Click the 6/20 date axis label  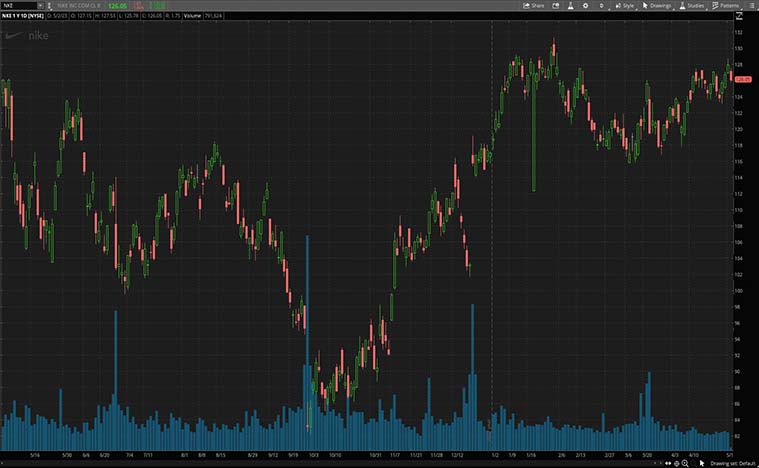coord(104,455)
